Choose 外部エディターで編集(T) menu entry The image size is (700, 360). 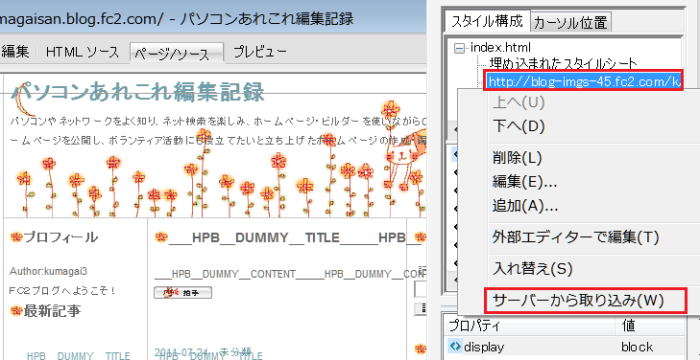tap(575, 237)
